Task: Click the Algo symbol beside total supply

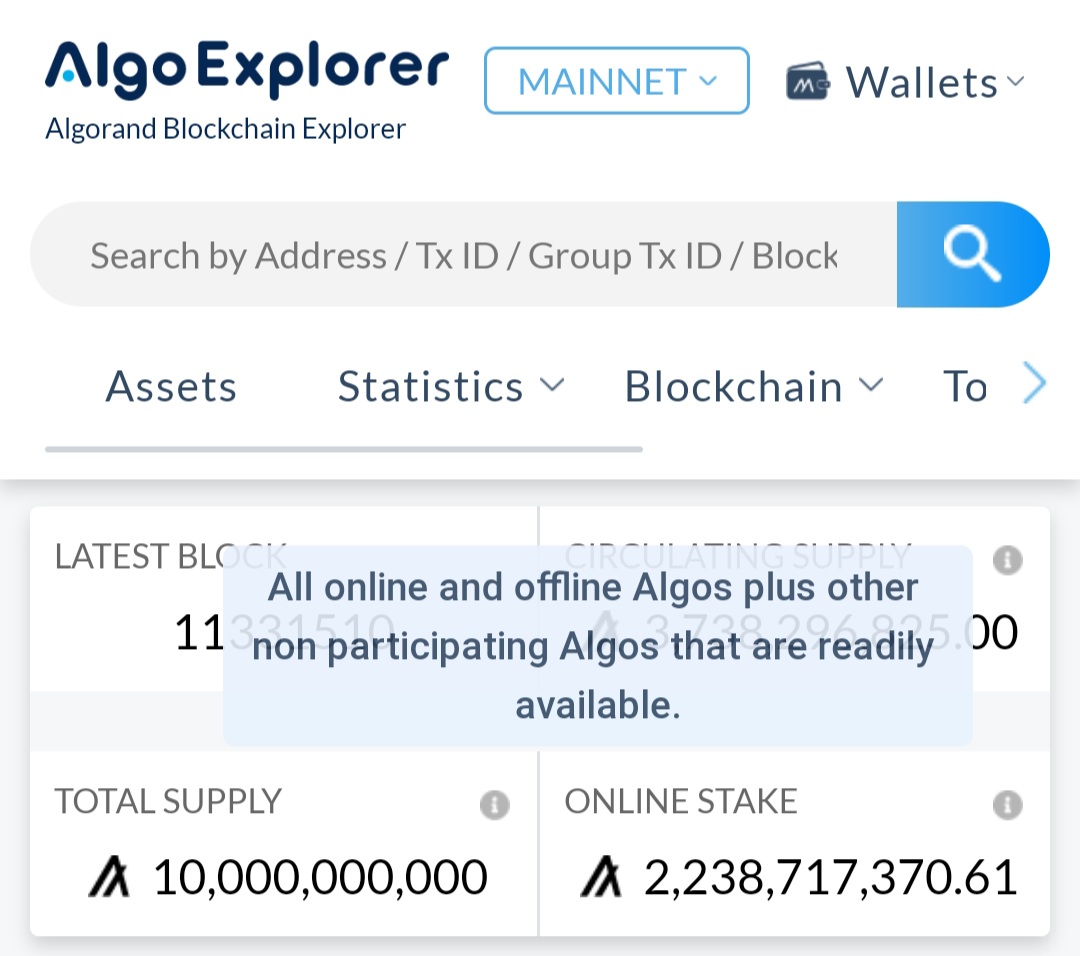Action: pyautogui.click(x=110, y=876)
